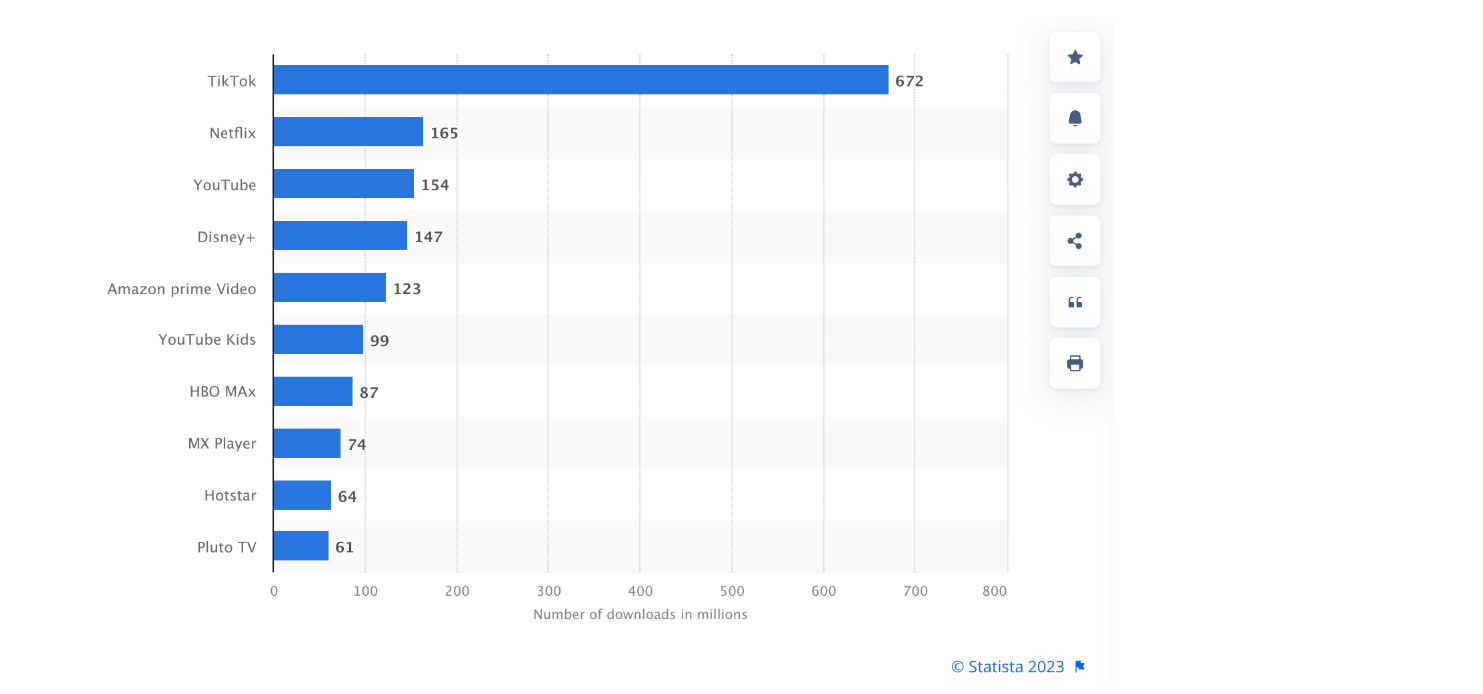Click the 400 tick on x-axis
This screenshot has height=694, width=1483.
(x=640, y=591)
